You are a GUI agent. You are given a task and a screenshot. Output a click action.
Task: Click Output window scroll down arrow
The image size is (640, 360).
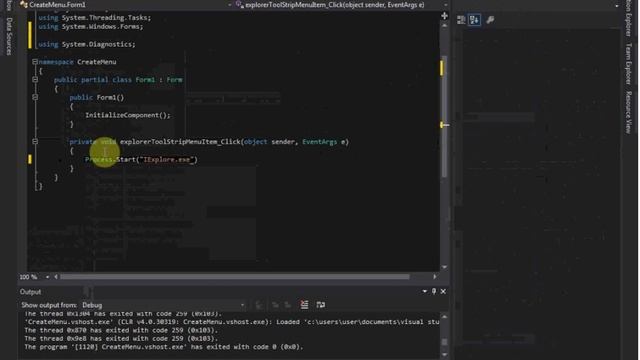point(444,354)
